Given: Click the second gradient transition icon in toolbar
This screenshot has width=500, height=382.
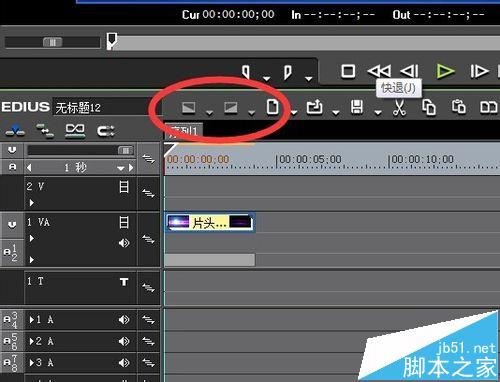Looking at the screenshot, I should pyautogui.click(x=231, y=108).
